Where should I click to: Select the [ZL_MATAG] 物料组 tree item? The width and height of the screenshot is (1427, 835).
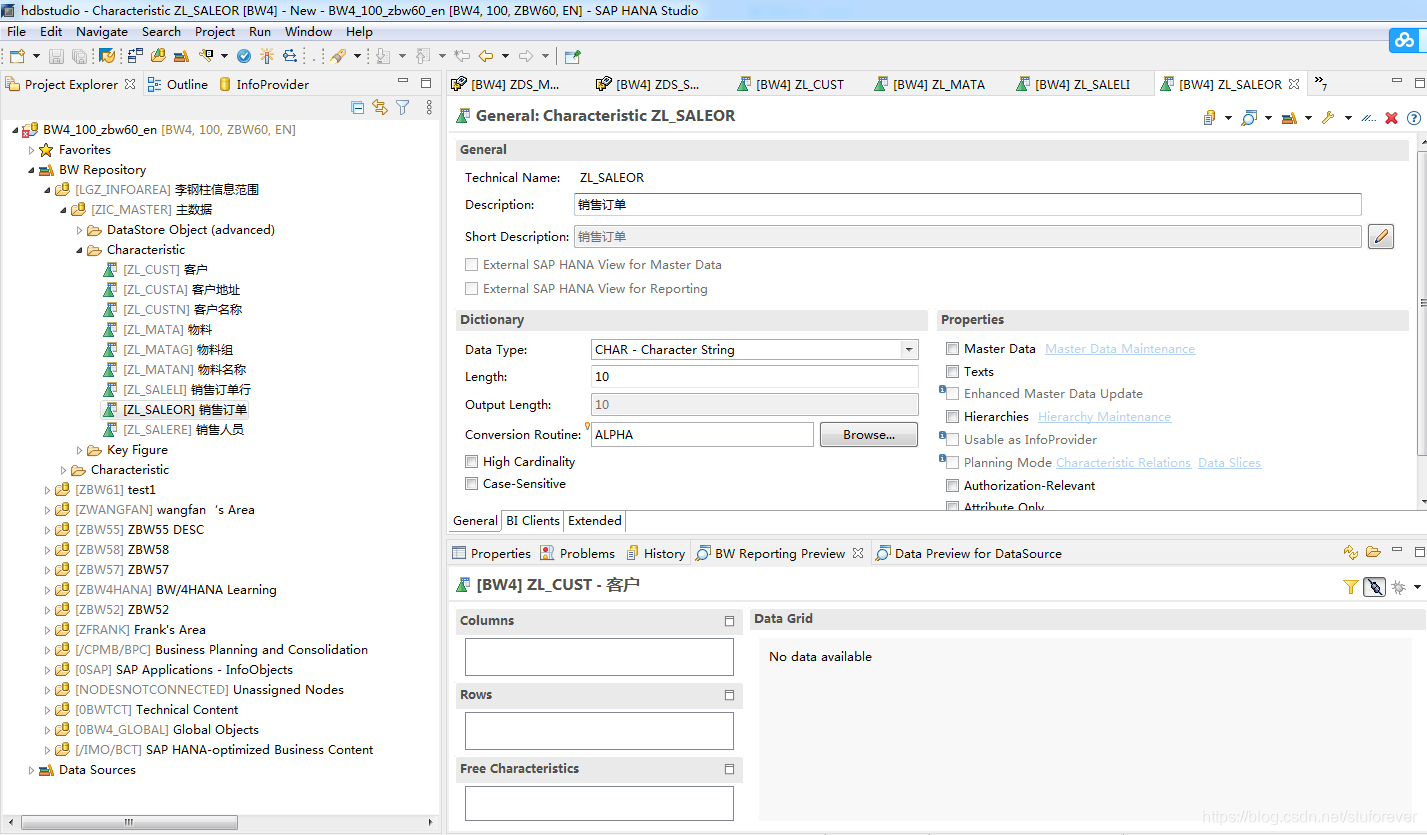point(168,350)
